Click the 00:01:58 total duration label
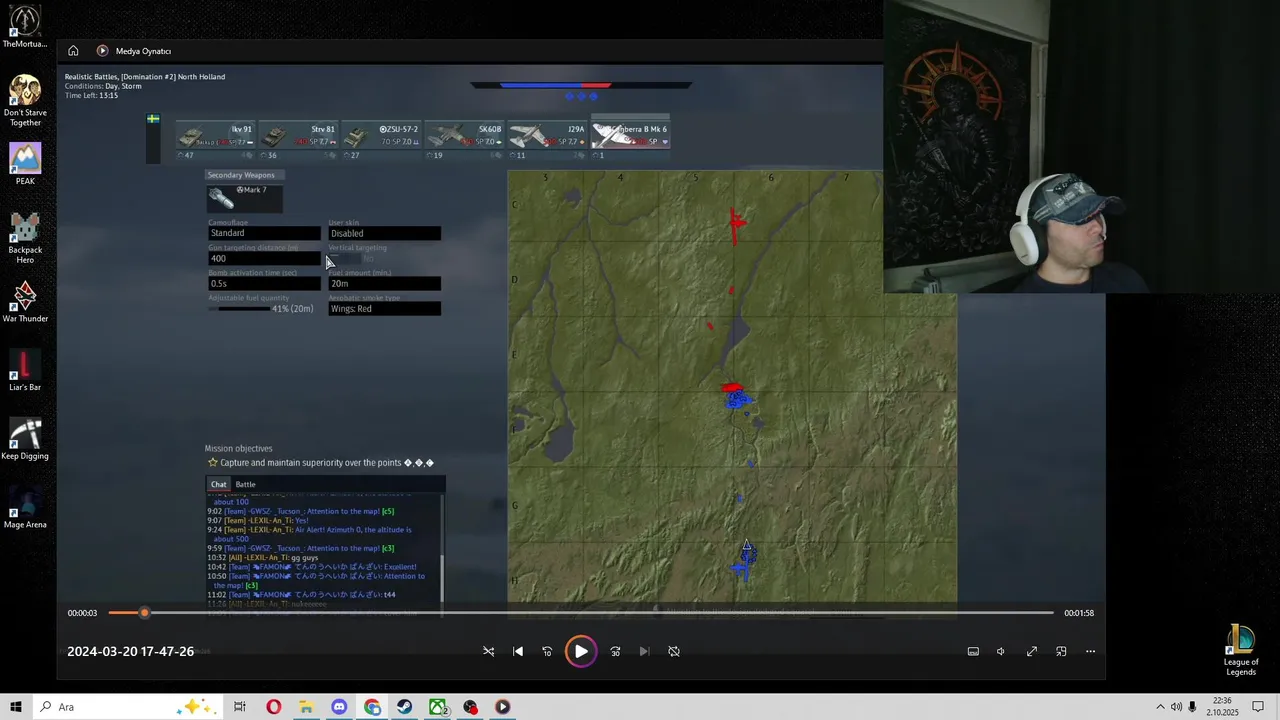The height and width of the screenshot is (720, 1280). click(1079, 613)
